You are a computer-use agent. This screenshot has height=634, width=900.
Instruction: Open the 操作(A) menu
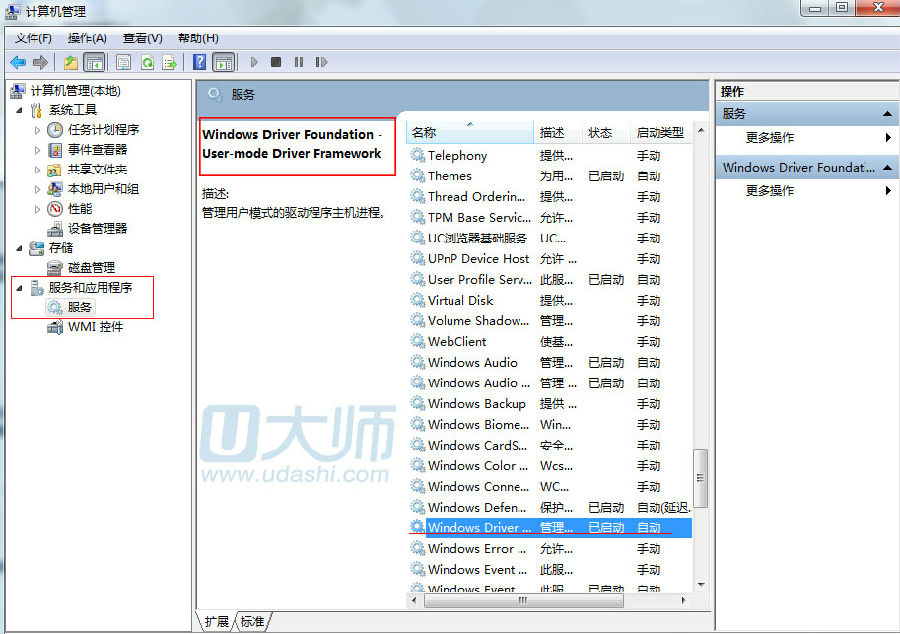pyautogui.click(x=87, y=38)
